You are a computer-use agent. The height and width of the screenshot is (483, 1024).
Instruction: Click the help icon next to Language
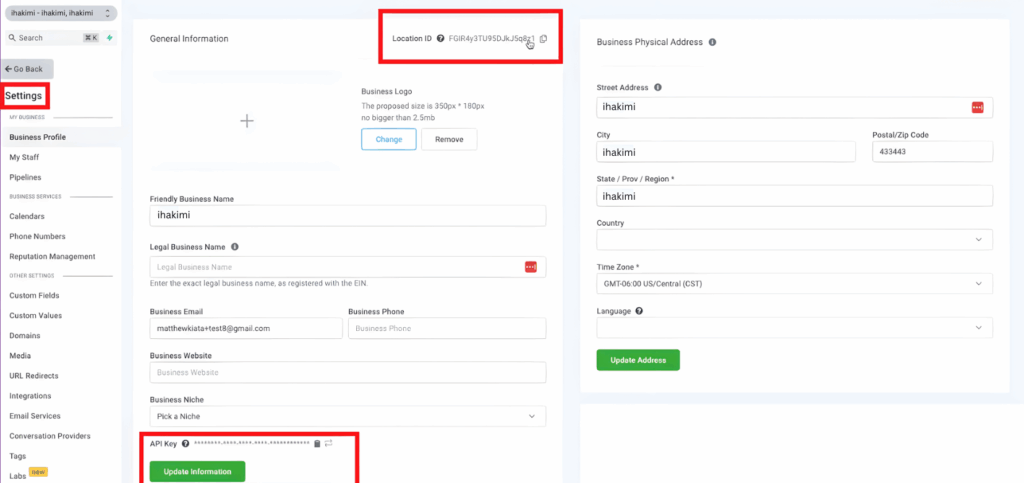(639, 311)
